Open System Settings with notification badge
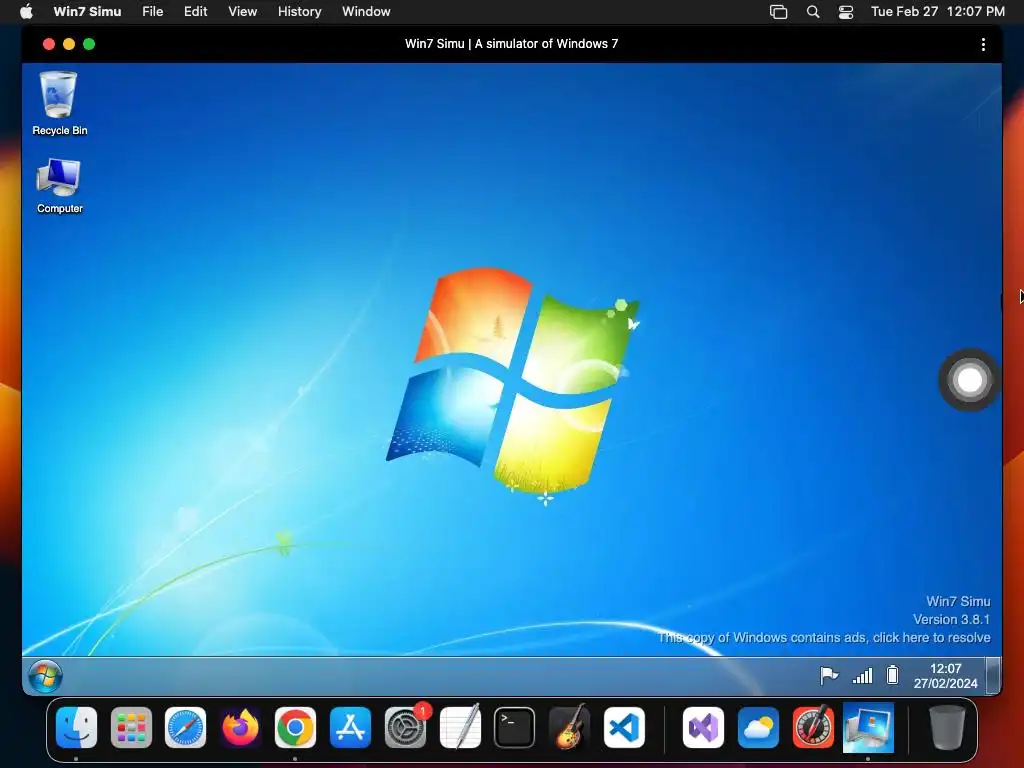 click(406, 727)
